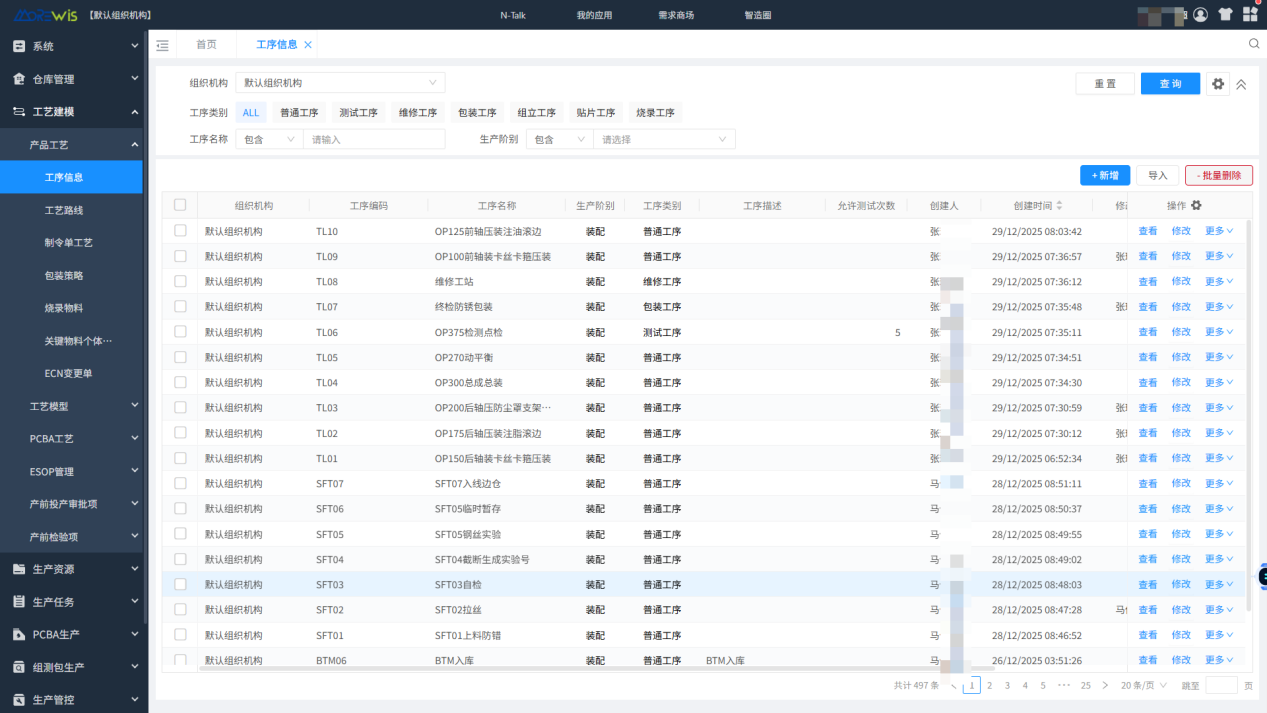Open 需求商场 in the top navigation
Screen dimensions: 1267x713
[676, 15]
